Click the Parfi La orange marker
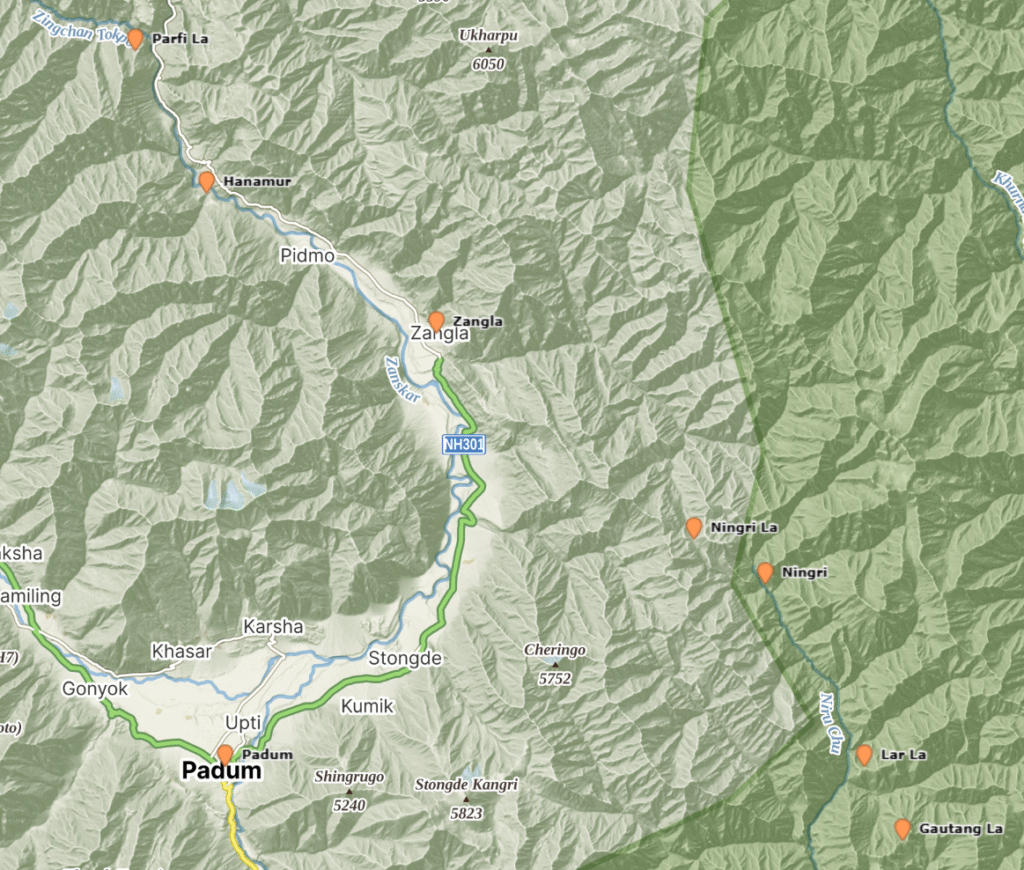1024x870 pixels. [135, 39]
